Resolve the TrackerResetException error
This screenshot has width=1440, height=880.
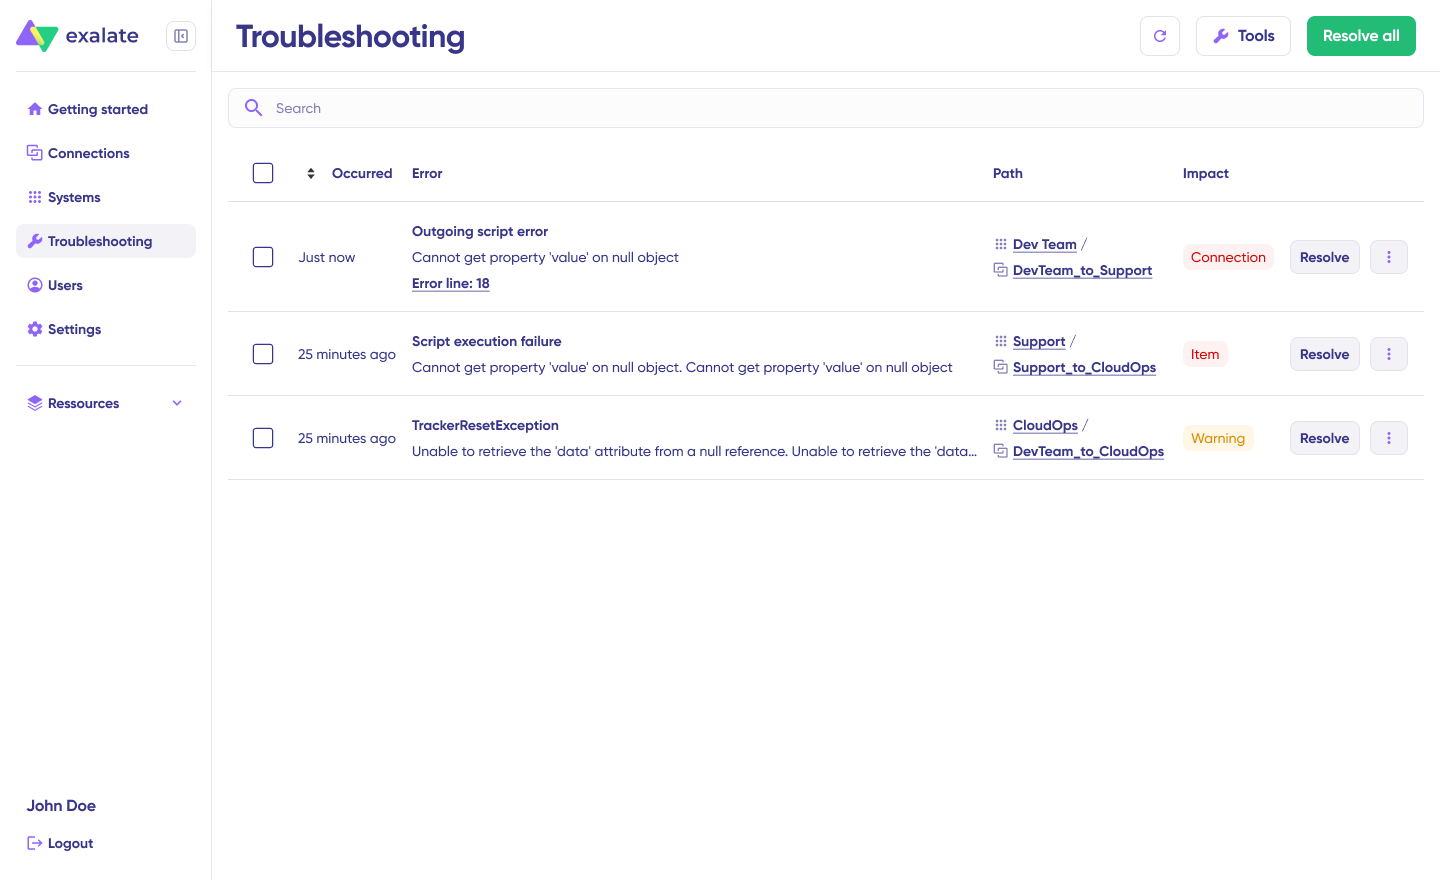1324,438
